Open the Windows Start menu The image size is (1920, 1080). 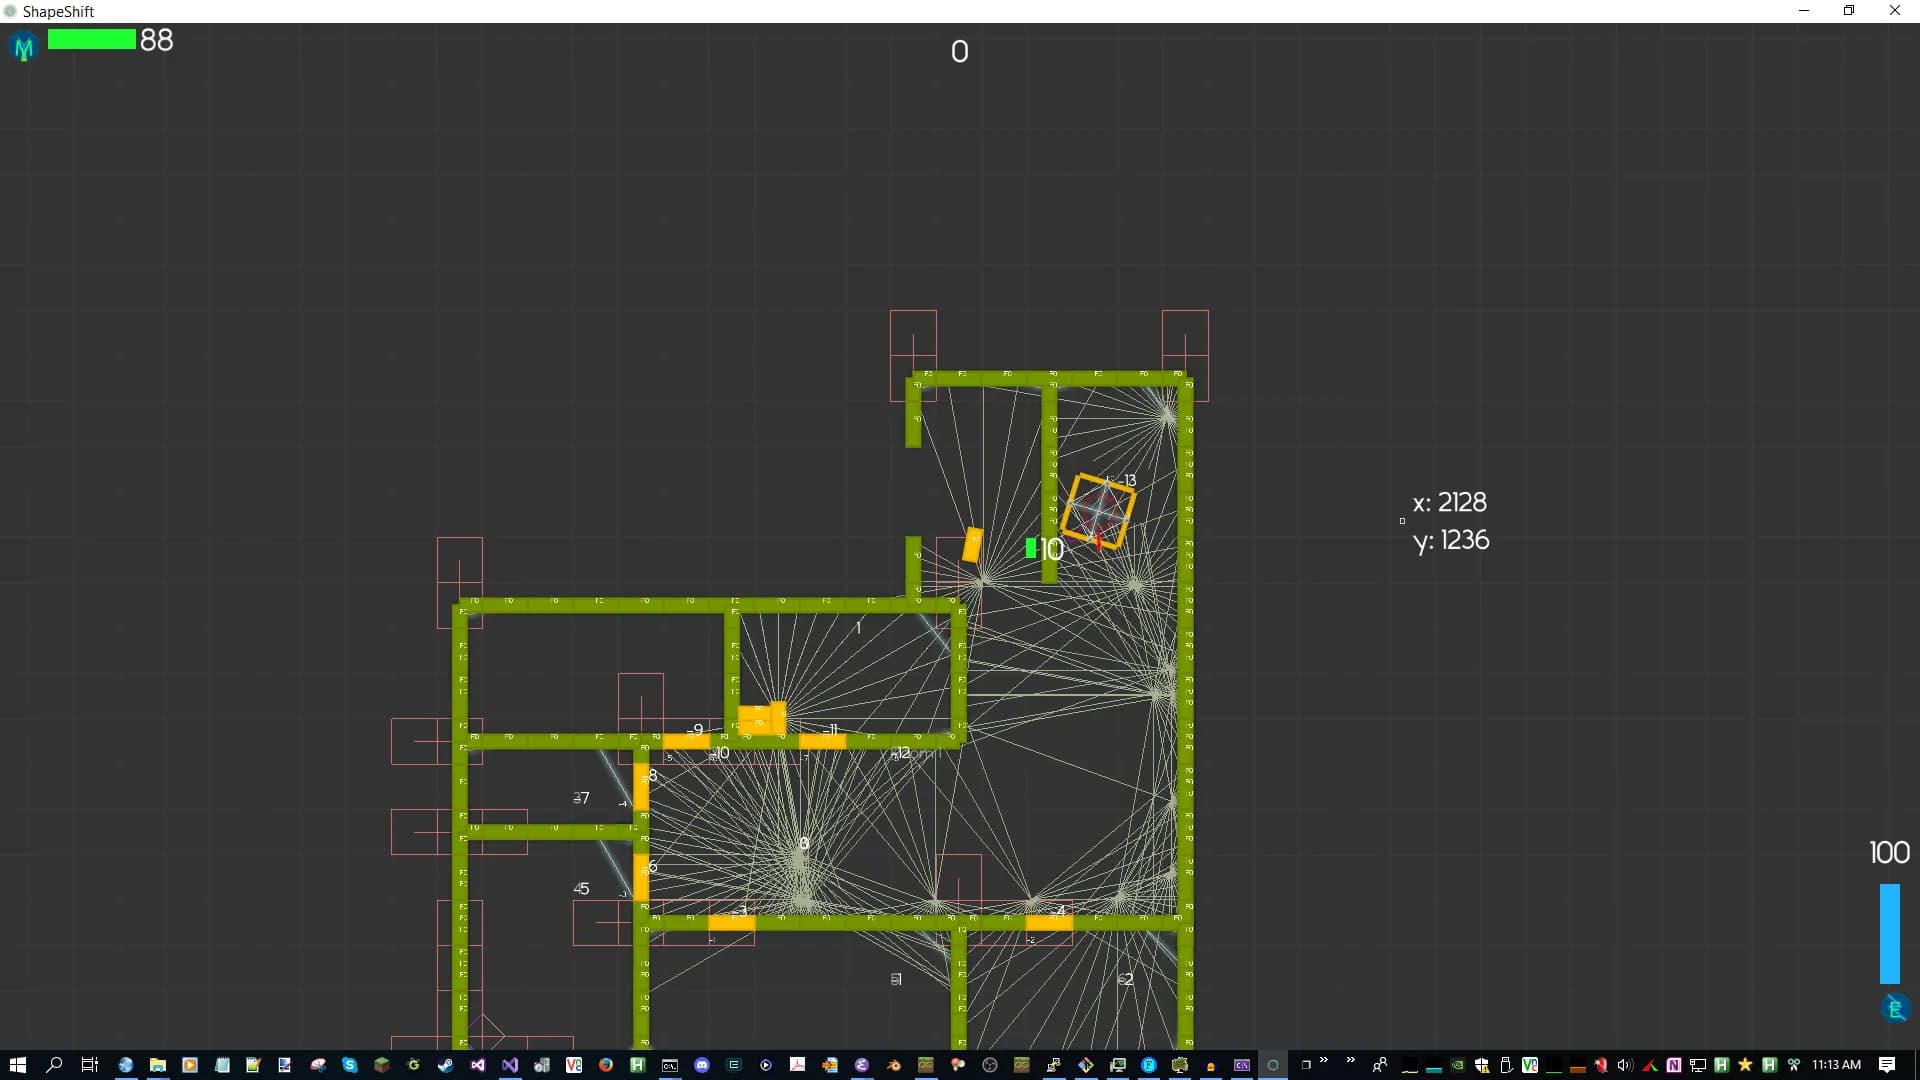tap(17, 1065)
